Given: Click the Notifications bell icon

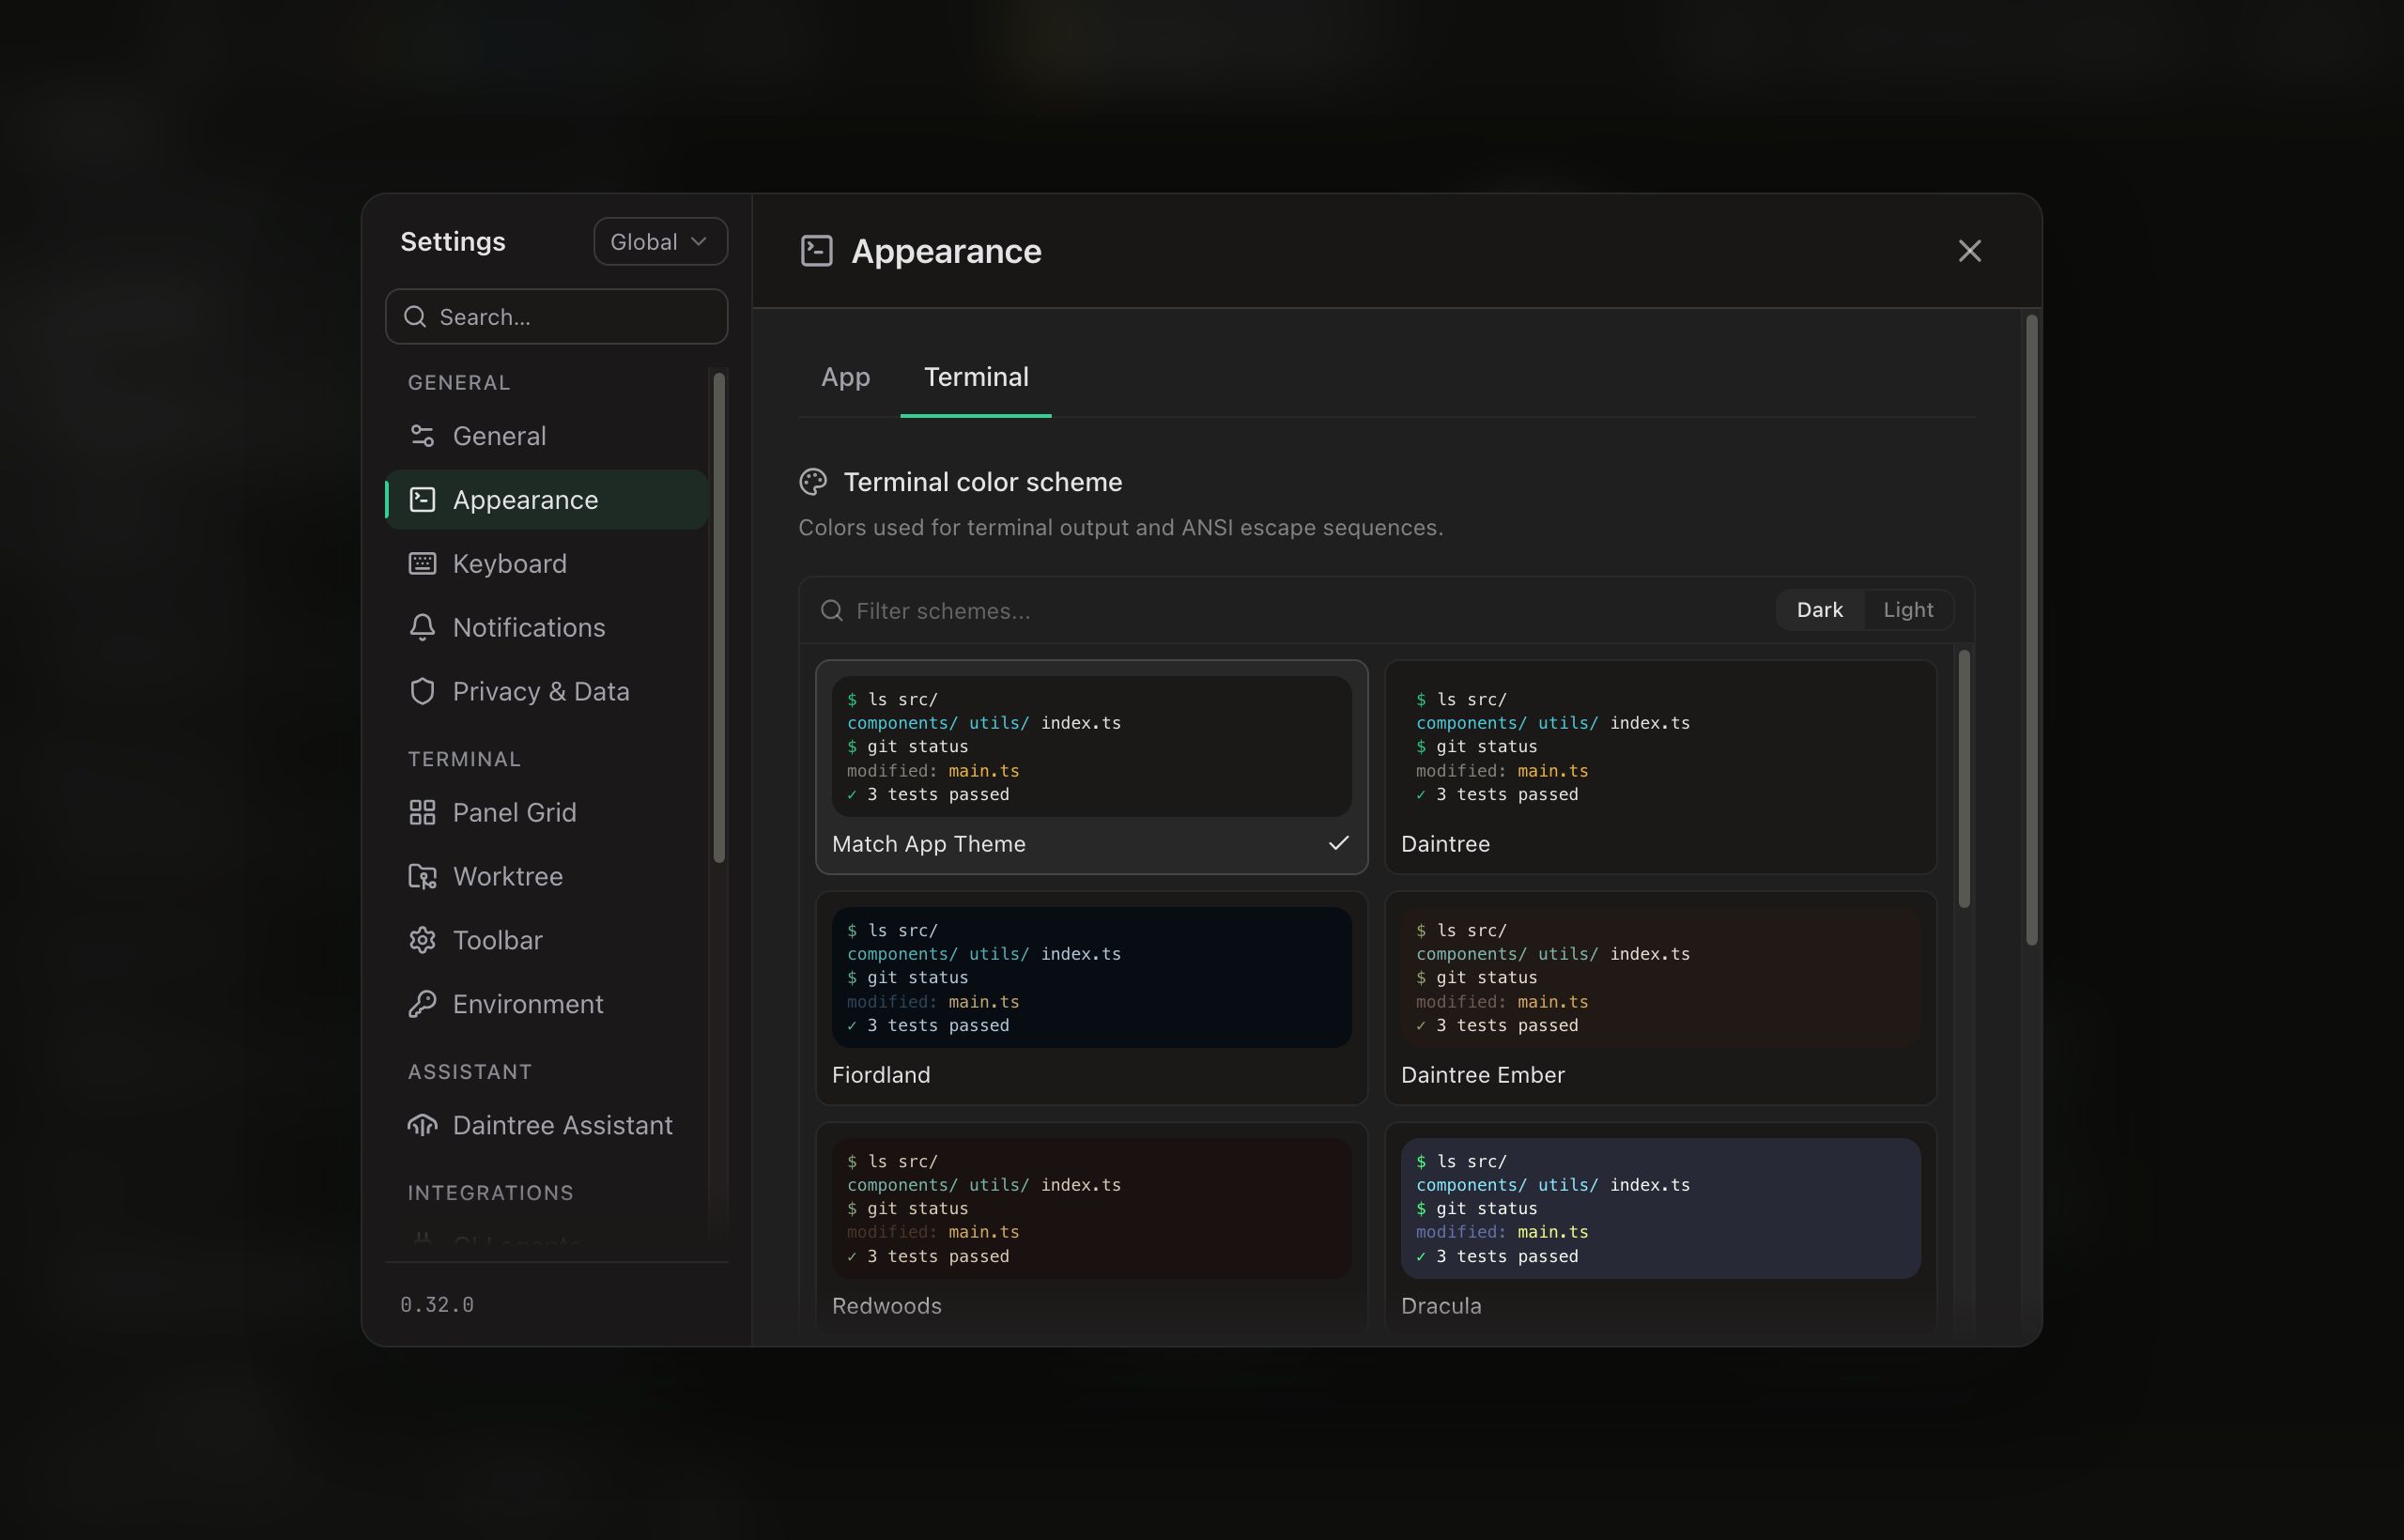Looking at the screenshot, I should (422, 628).
